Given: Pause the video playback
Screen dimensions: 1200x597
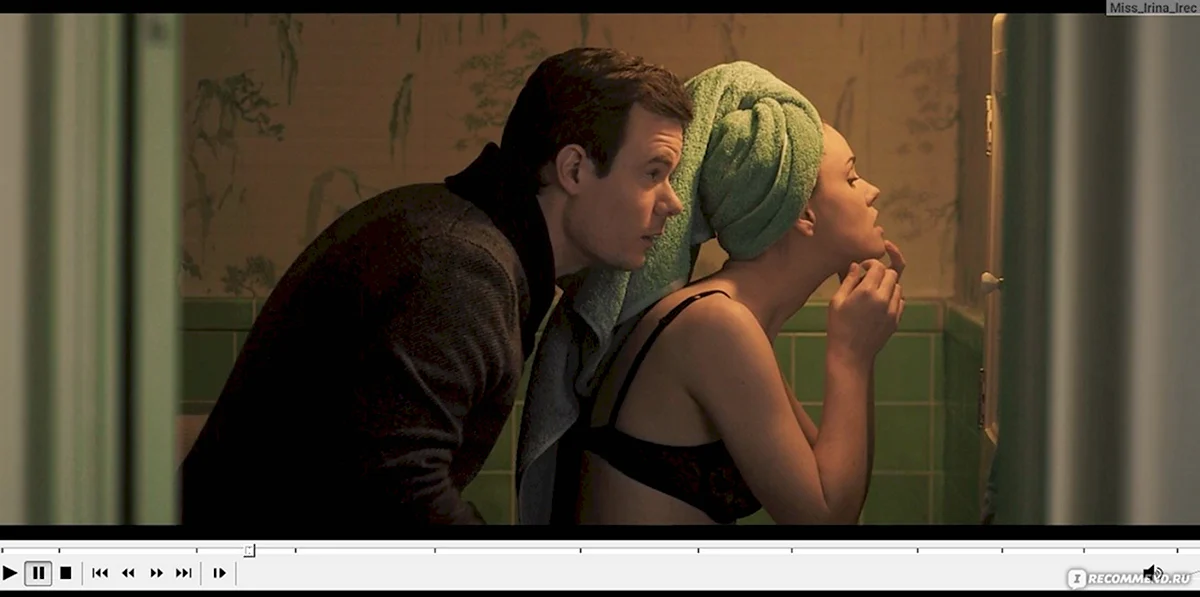Looking at the screenshot, I should coord(38,573).
